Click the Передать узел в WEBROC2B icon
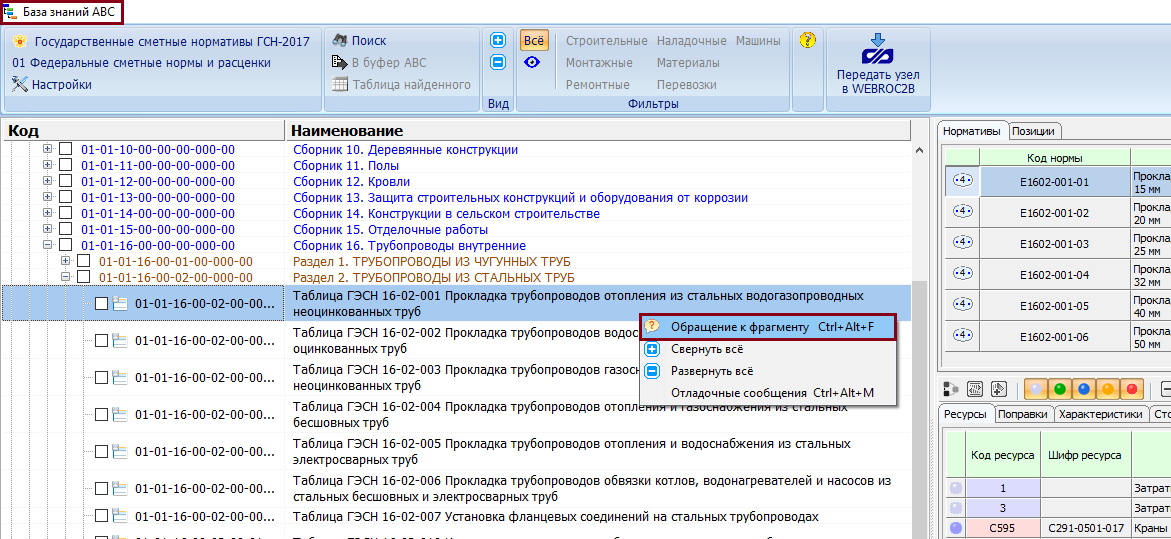Screen dimensions: 1171x539 coord(878,51)
